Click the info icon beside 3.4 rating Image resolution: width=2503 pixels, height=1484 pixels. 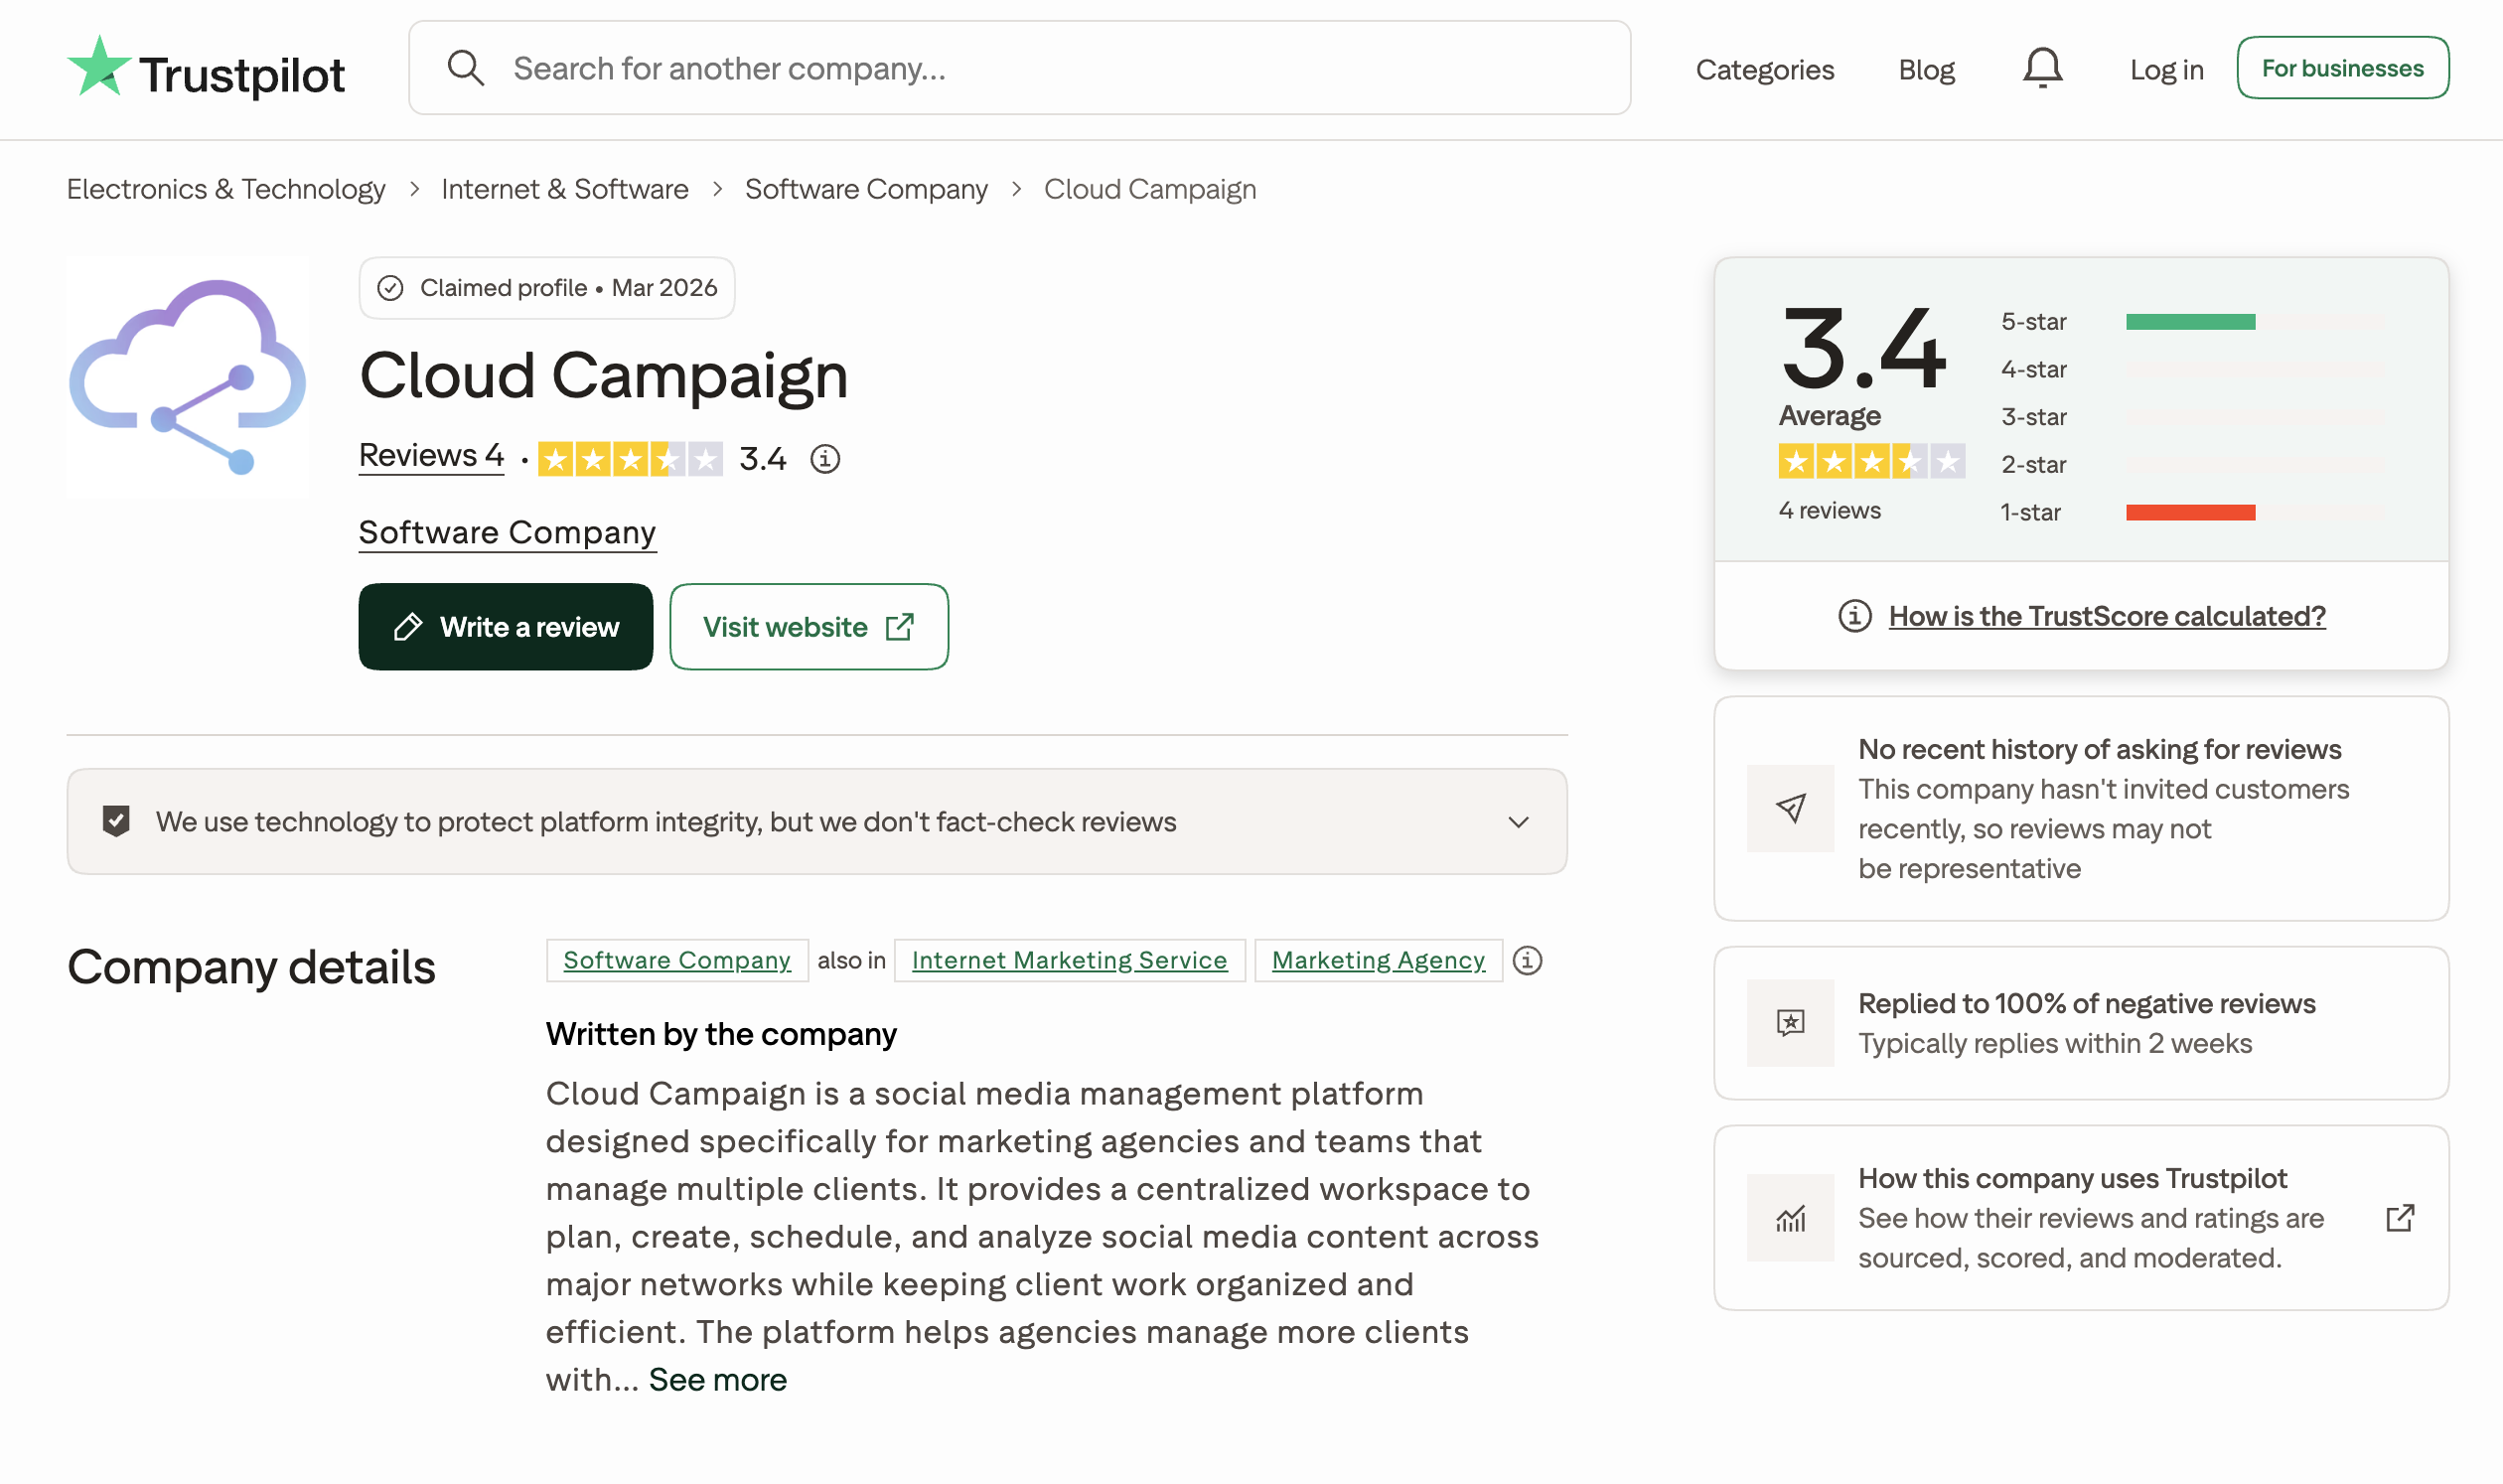coord(825,459)
